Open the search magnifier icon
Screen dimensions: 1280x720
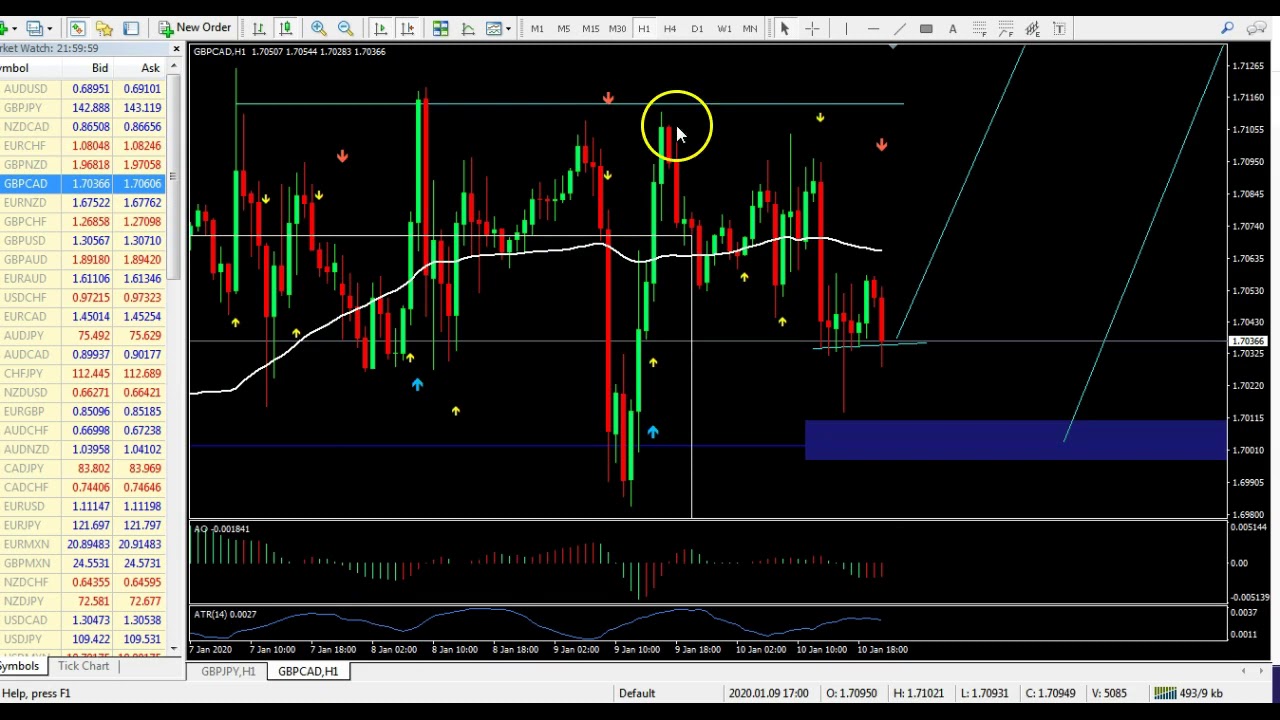pyautogui.click(x=1227, y=28)
